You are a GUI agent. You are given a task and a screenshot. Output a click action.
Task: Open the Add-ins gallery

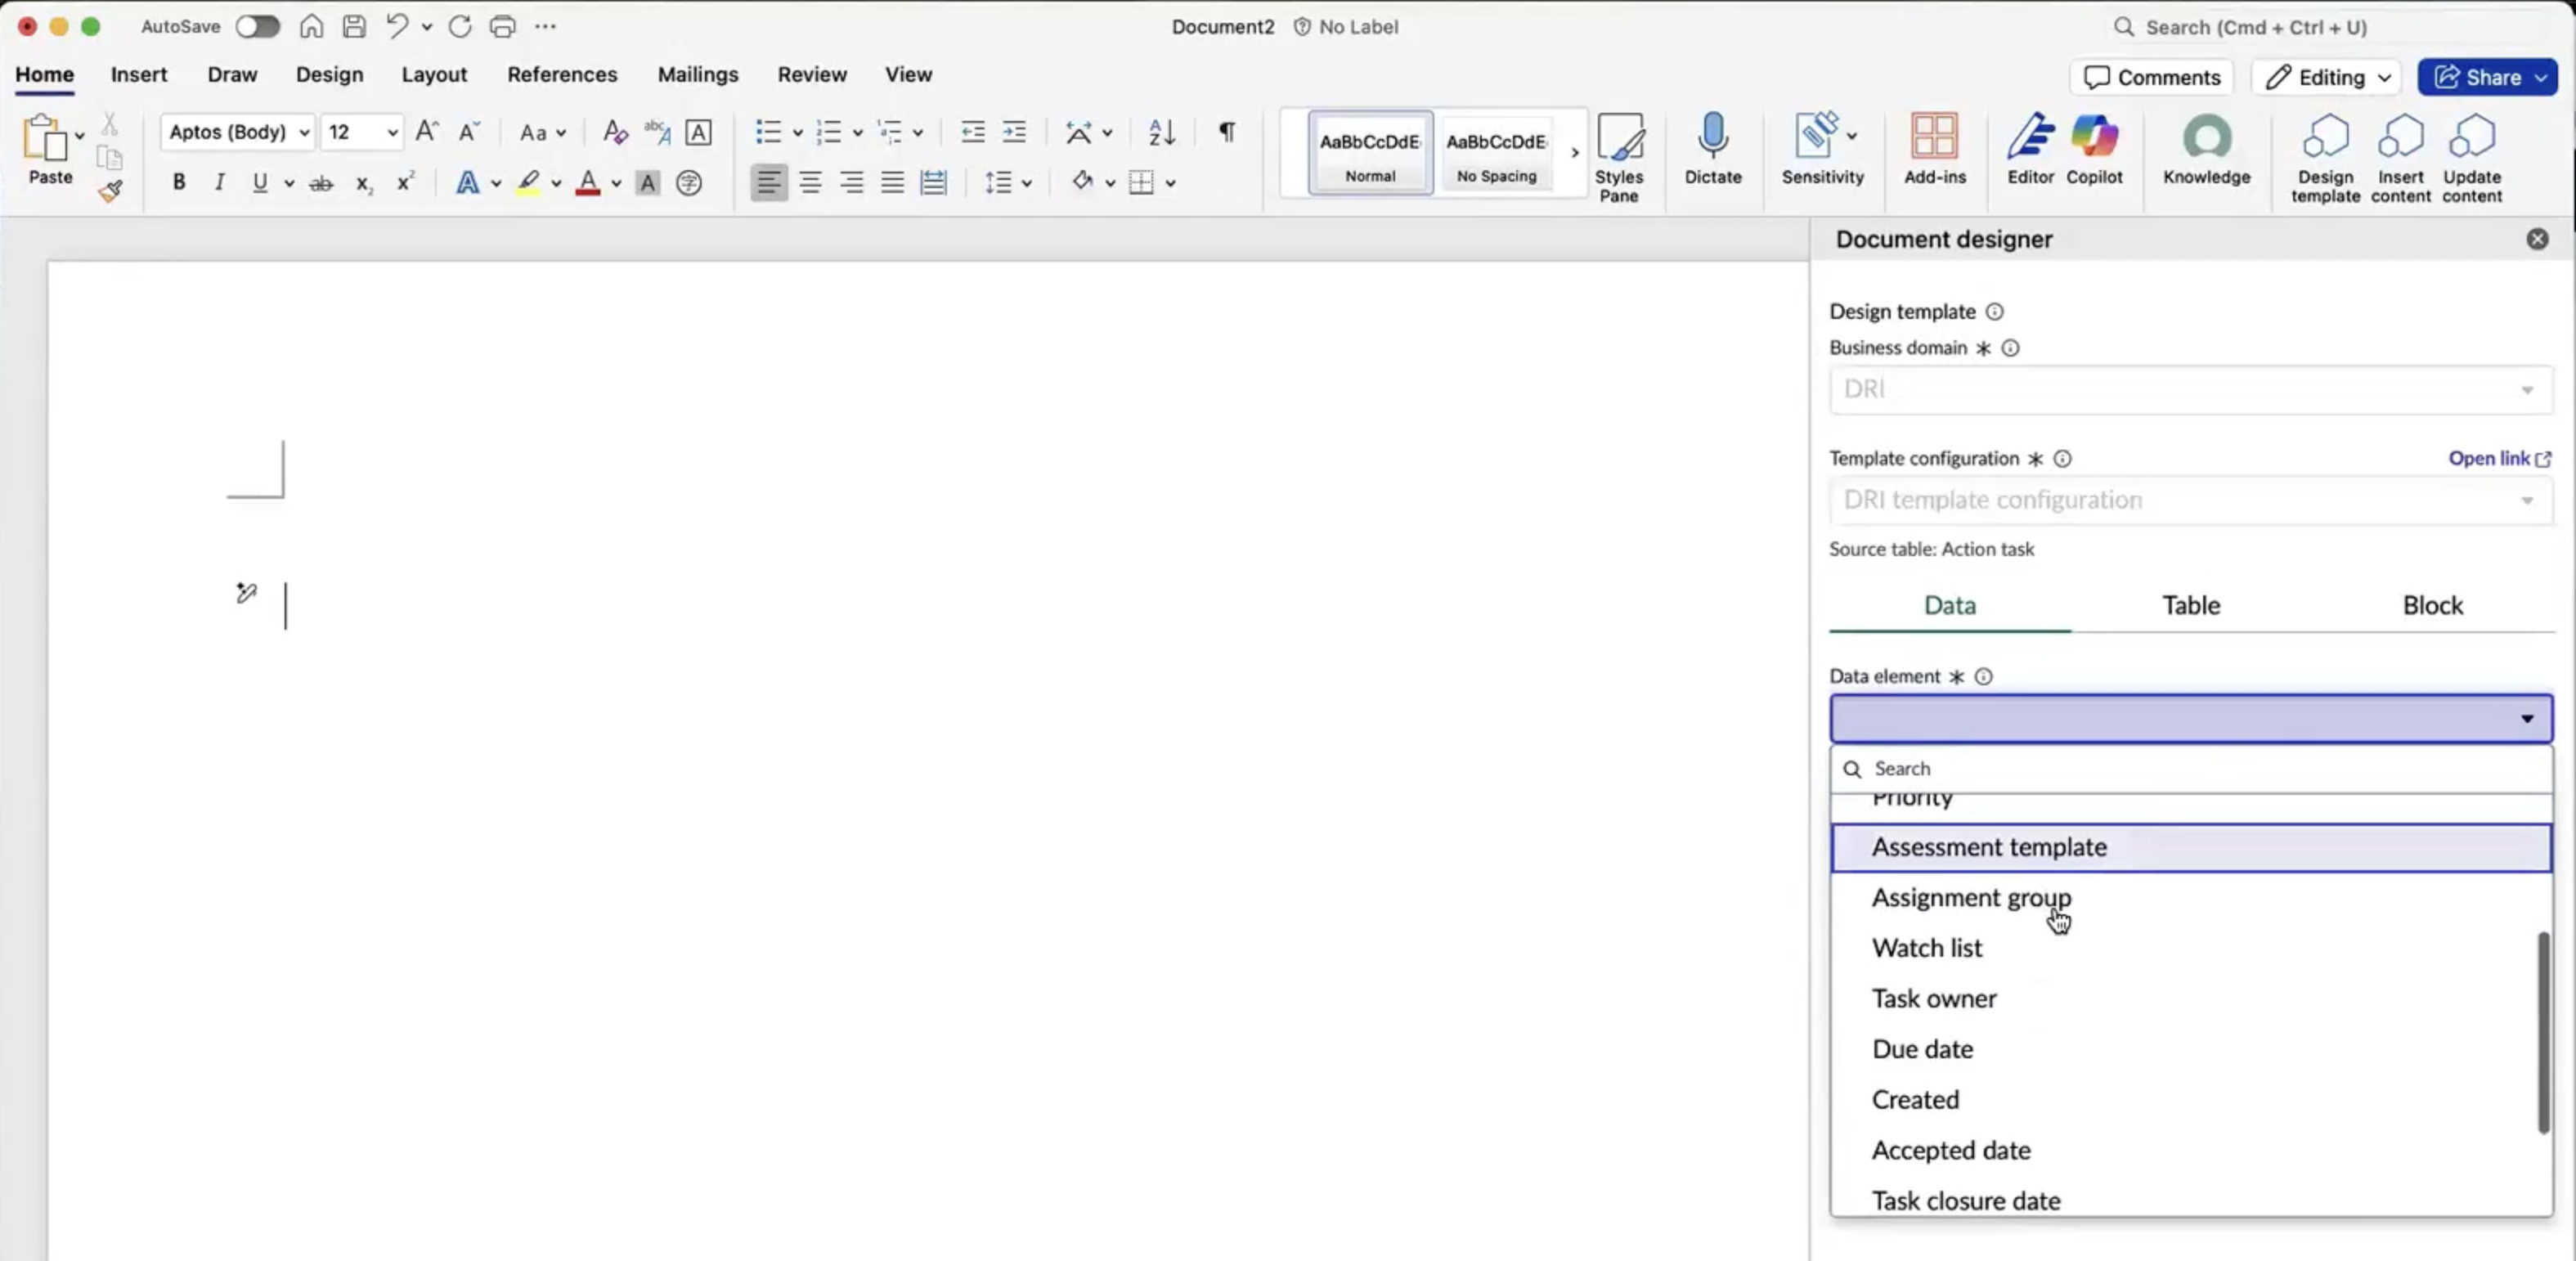point(1934,149)
